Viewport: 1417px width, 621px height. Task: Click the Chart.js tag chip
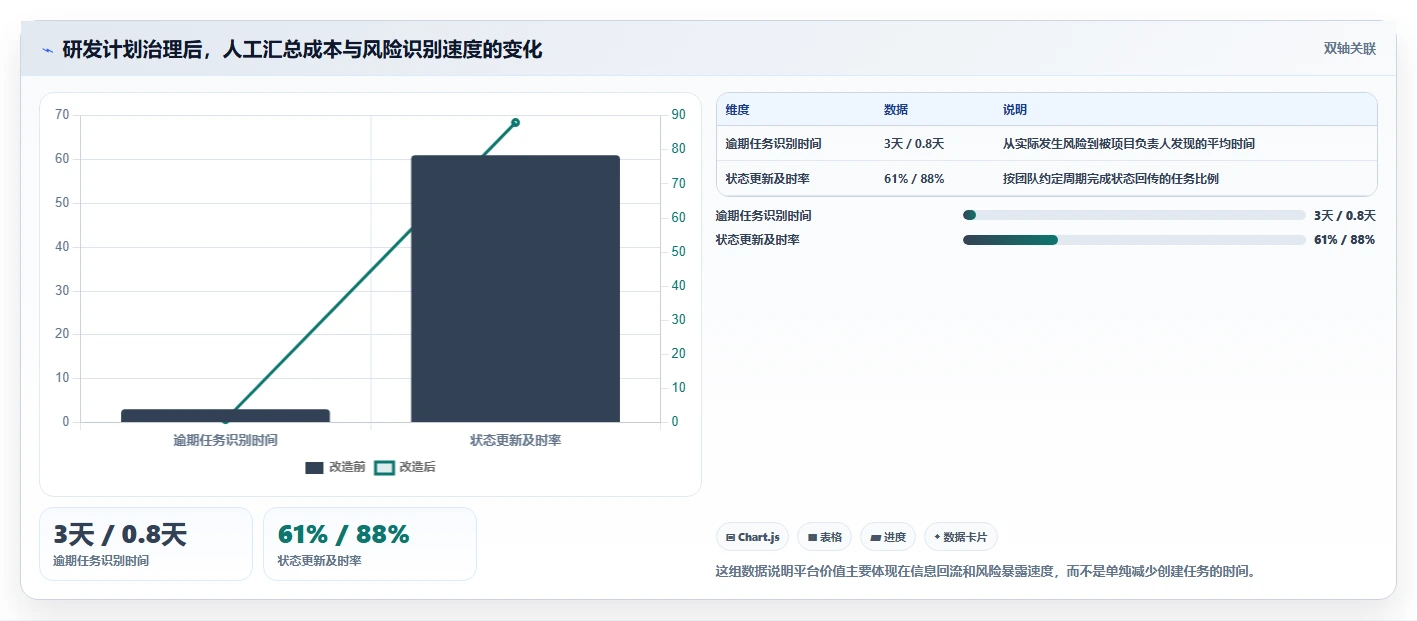(752, 537)
